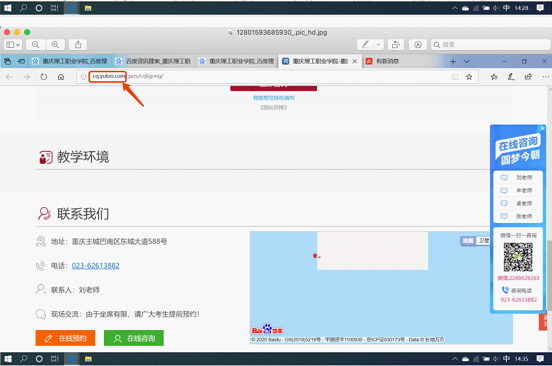552x366 pixels.
Task: Toggle Edge reading view icon
Action: pos(455,77)
